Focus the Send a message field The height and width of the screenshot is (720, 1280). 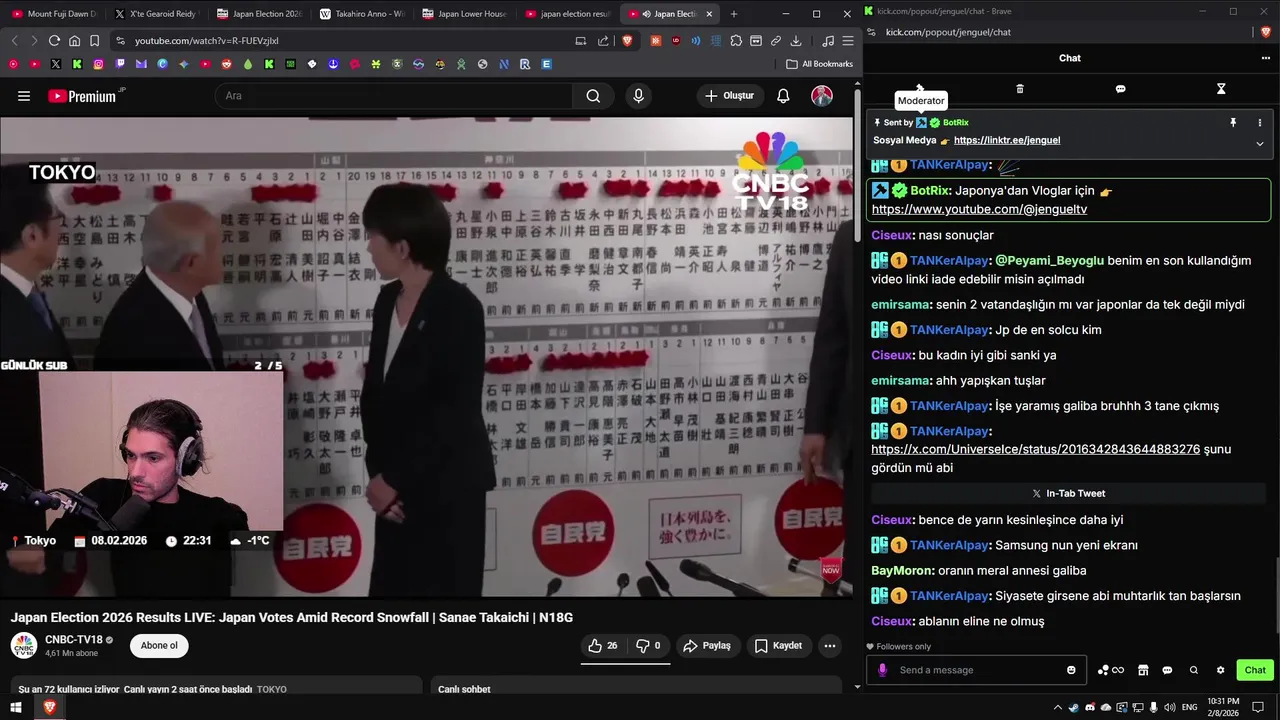(x=976, y=670)
